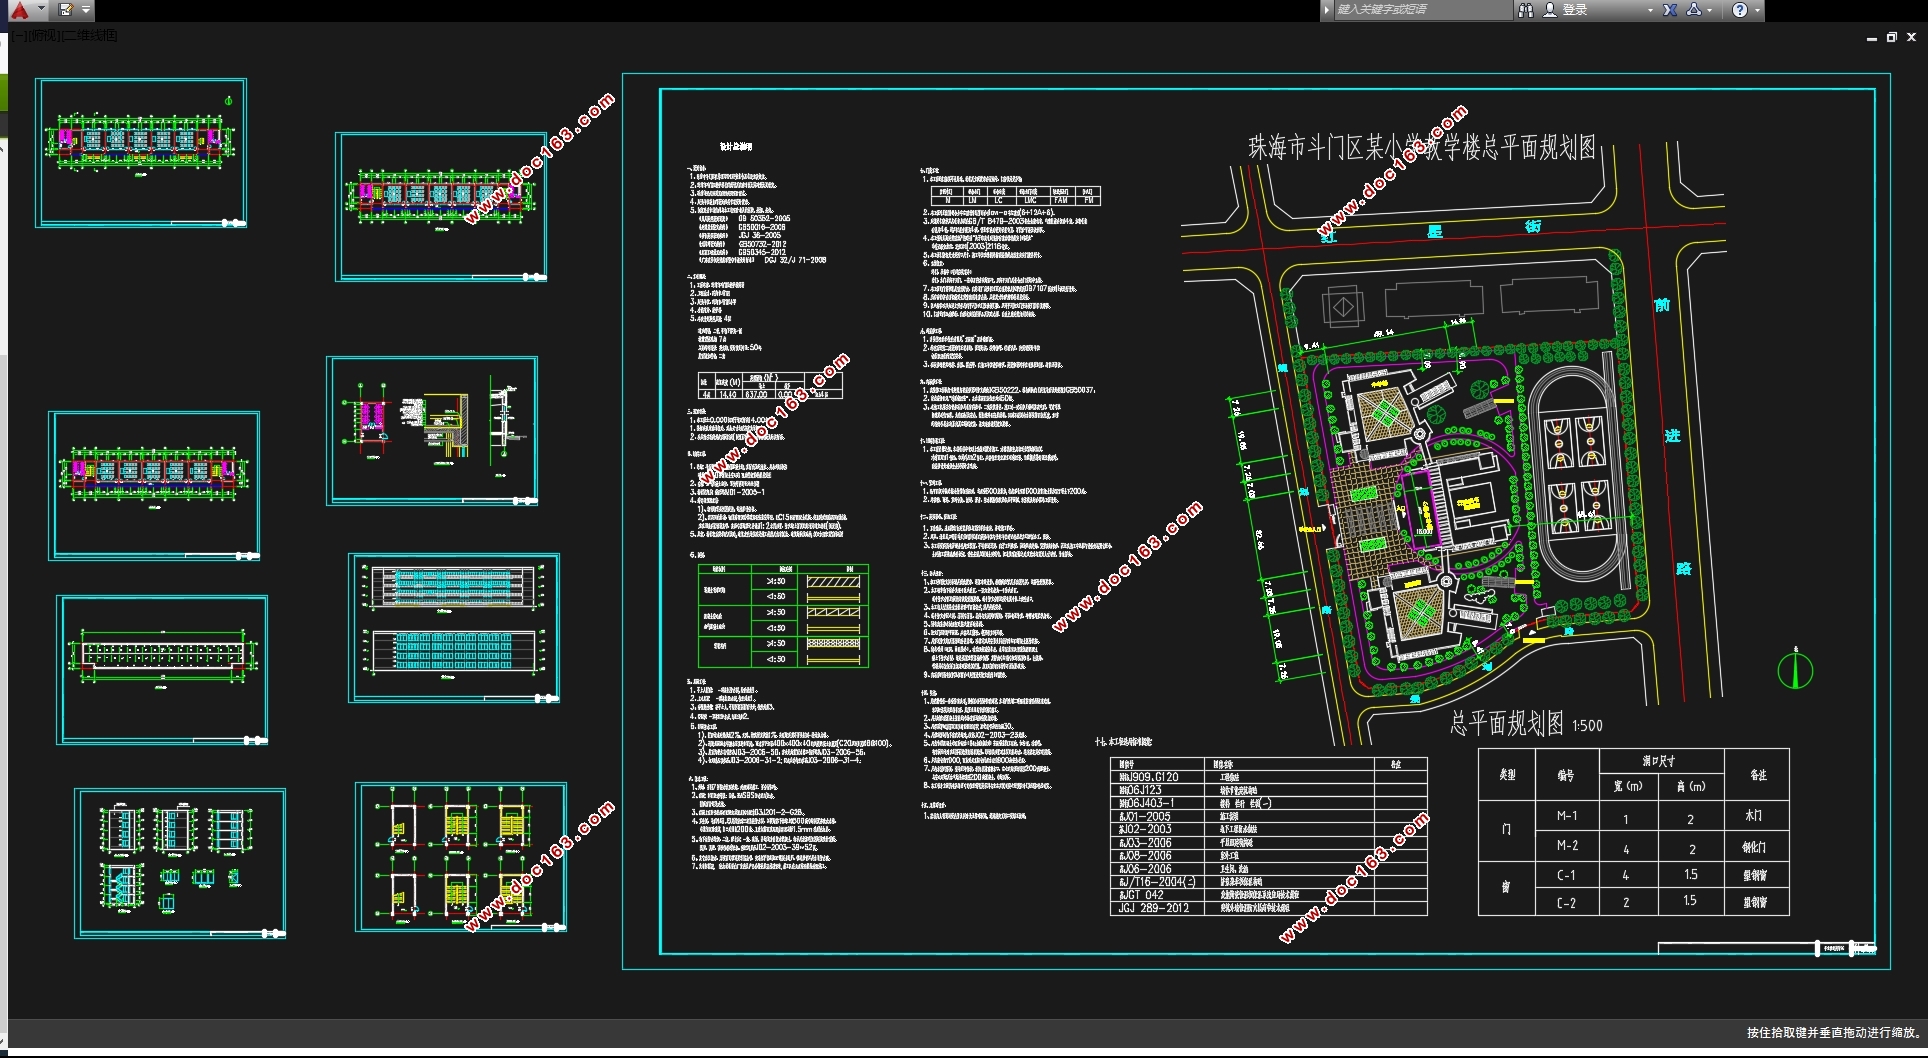Screen dimensions: 1928x1058
Task: Select the status bar zoom prompt text
Action: [1834, 1033]
